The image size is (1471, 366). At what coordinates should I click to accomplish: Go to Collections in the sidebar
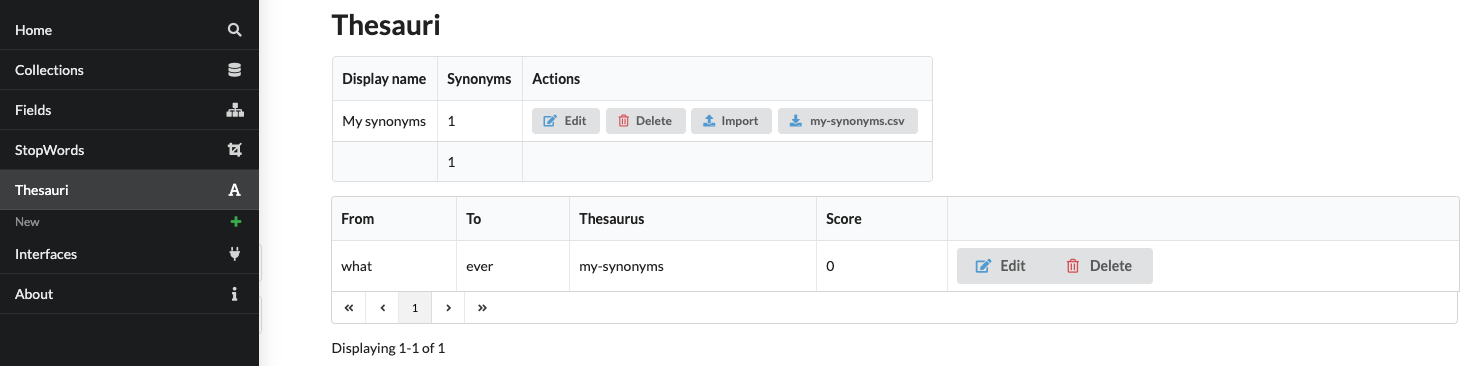[129, 70]
